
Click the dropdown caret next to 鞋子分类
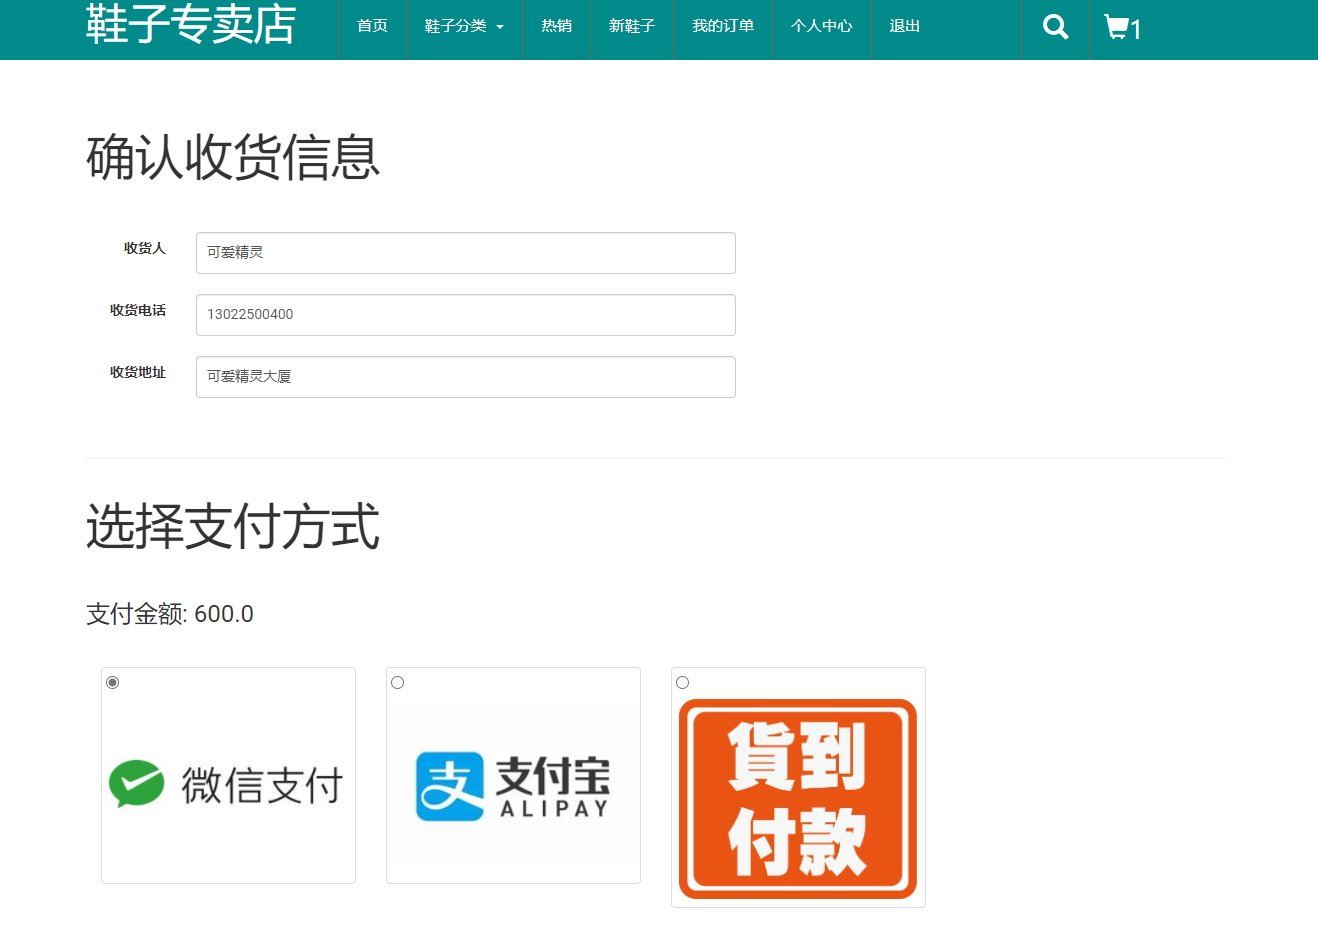pyautogui.click(x=501, y=27)
